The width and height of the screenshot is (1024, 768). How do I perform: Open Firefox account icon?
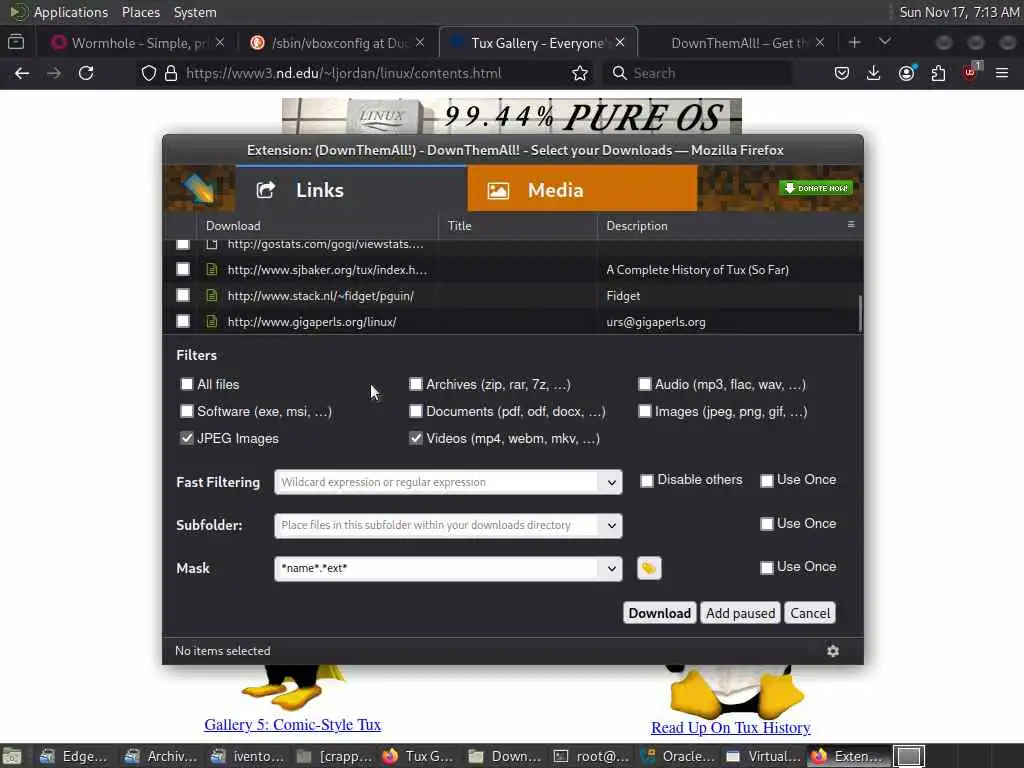(906, 73)
